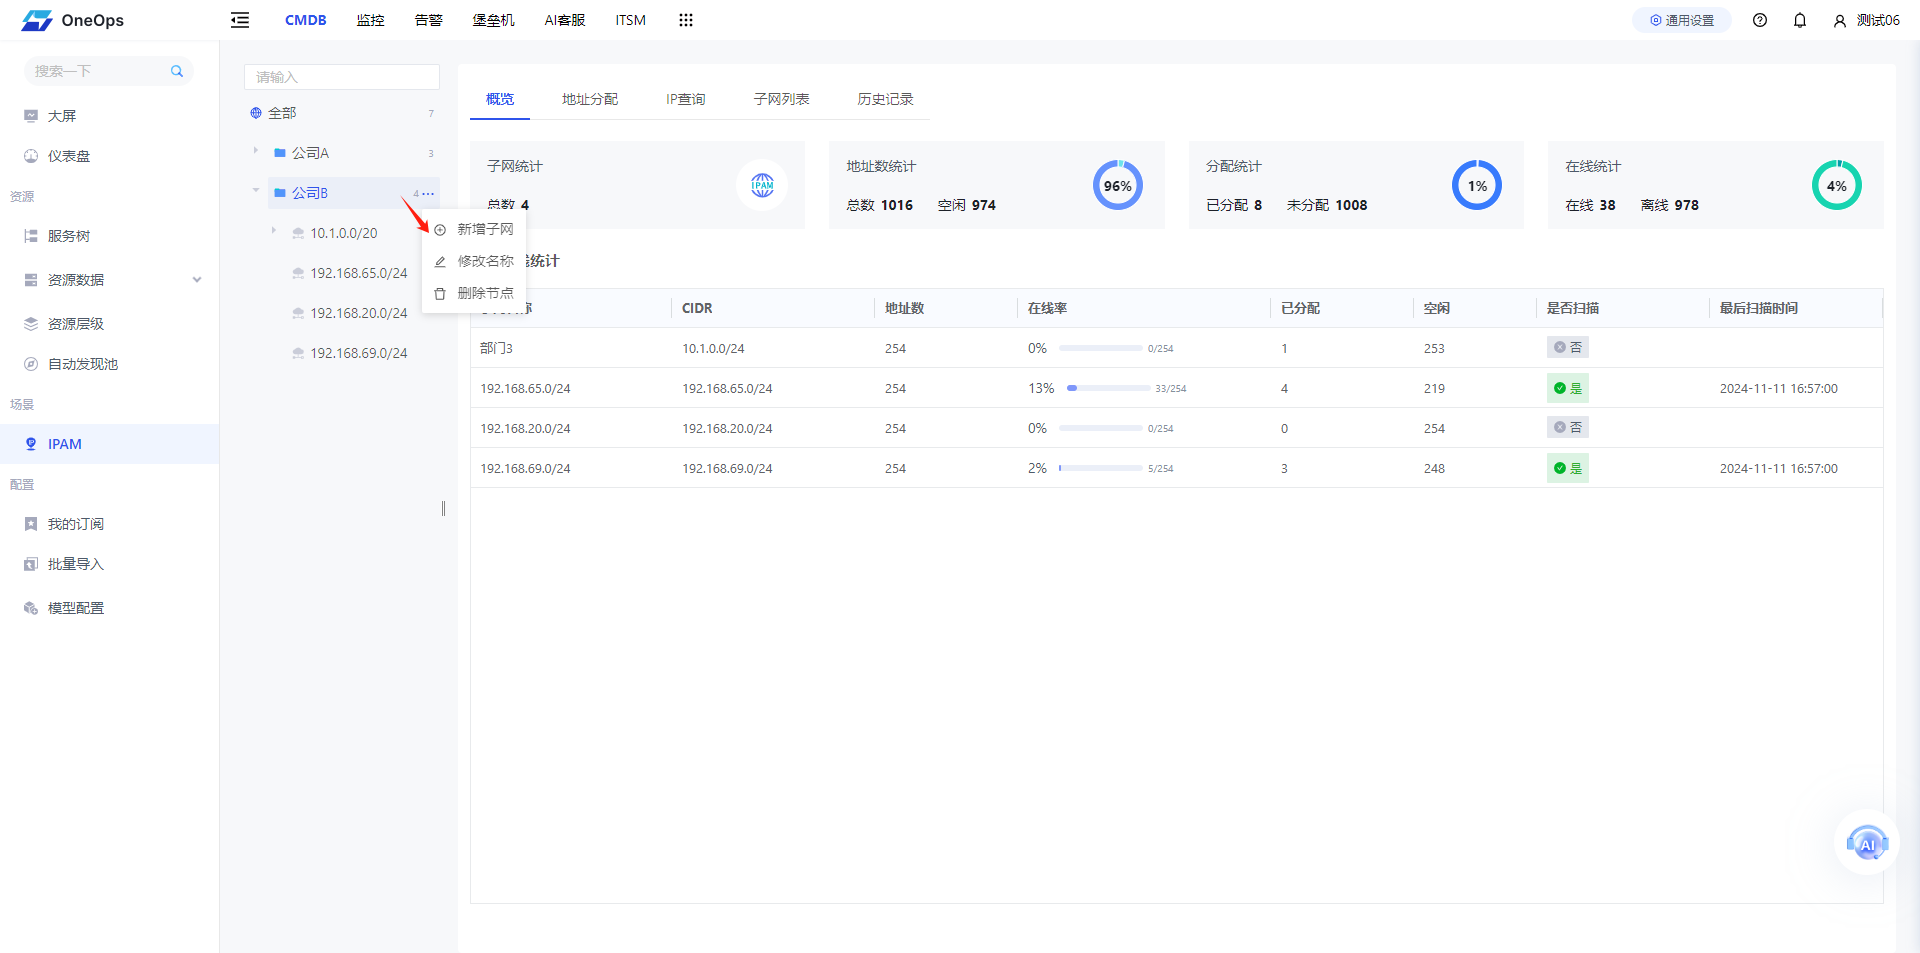The image size is (1920, 953).
Task: Open the apps grid icon
Action: pos(686,20)
